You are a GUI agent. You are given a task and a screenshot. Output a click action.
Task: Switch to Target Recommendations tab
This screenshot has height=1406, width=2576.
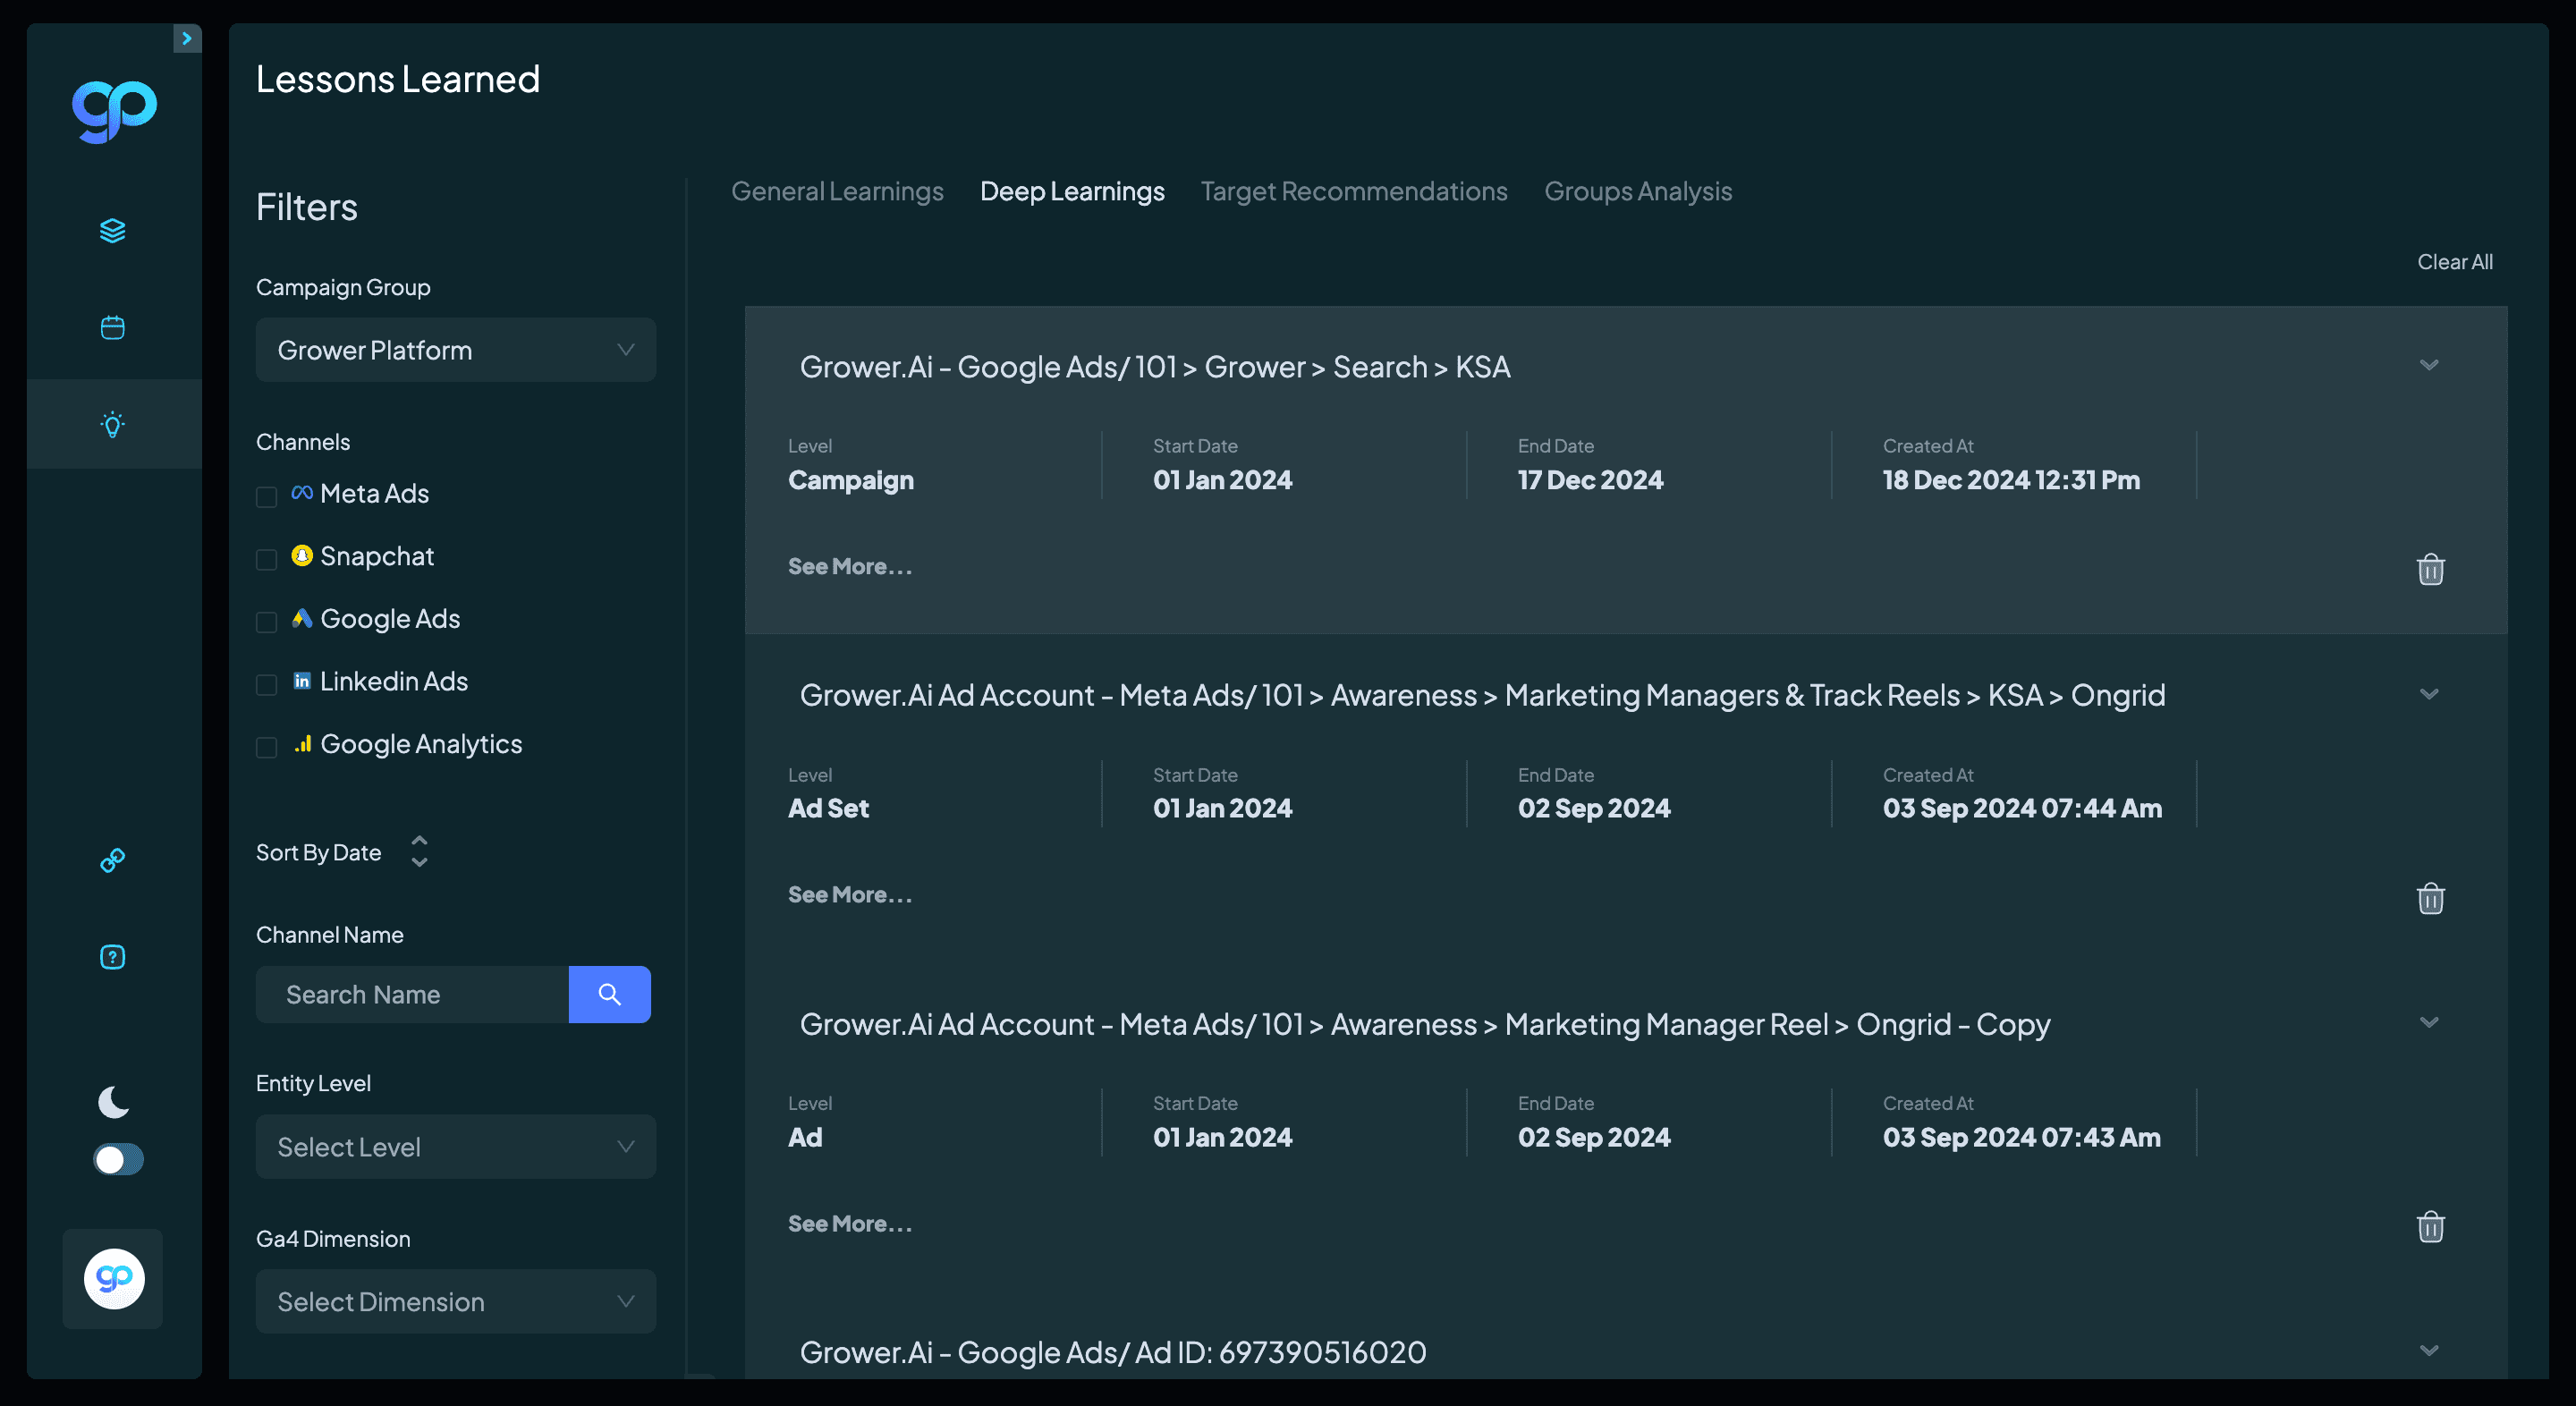[1354, 191]
